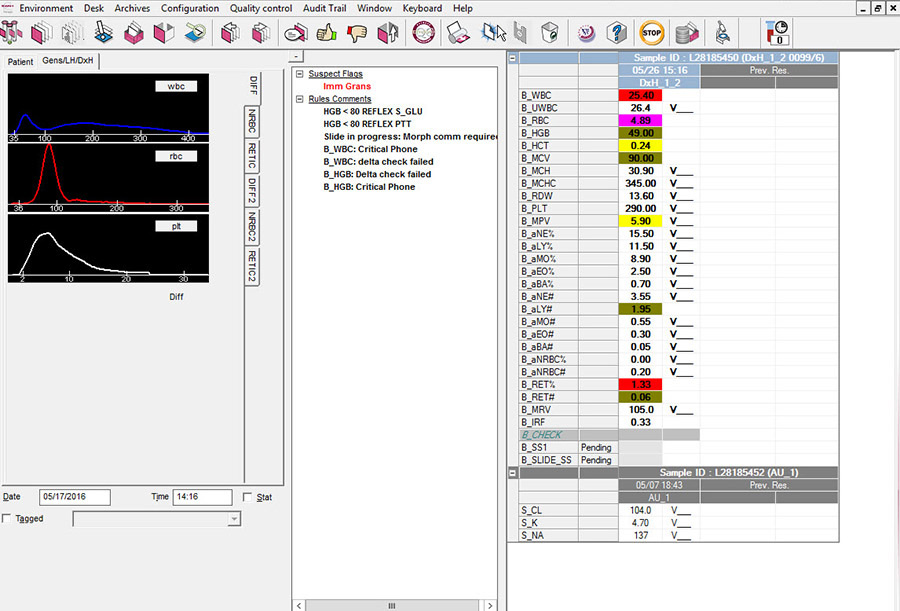Click the round maroon seal icon

coord(424,33)
